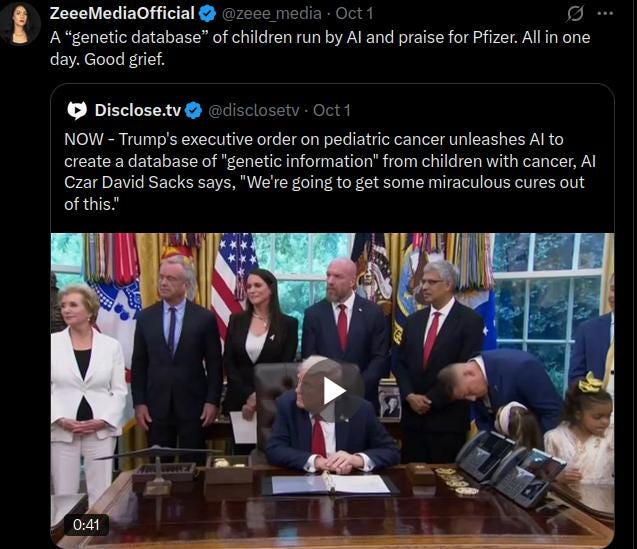Click the video thumbnail of the signing ceremony
637x549 pixels.
point(332,391)
